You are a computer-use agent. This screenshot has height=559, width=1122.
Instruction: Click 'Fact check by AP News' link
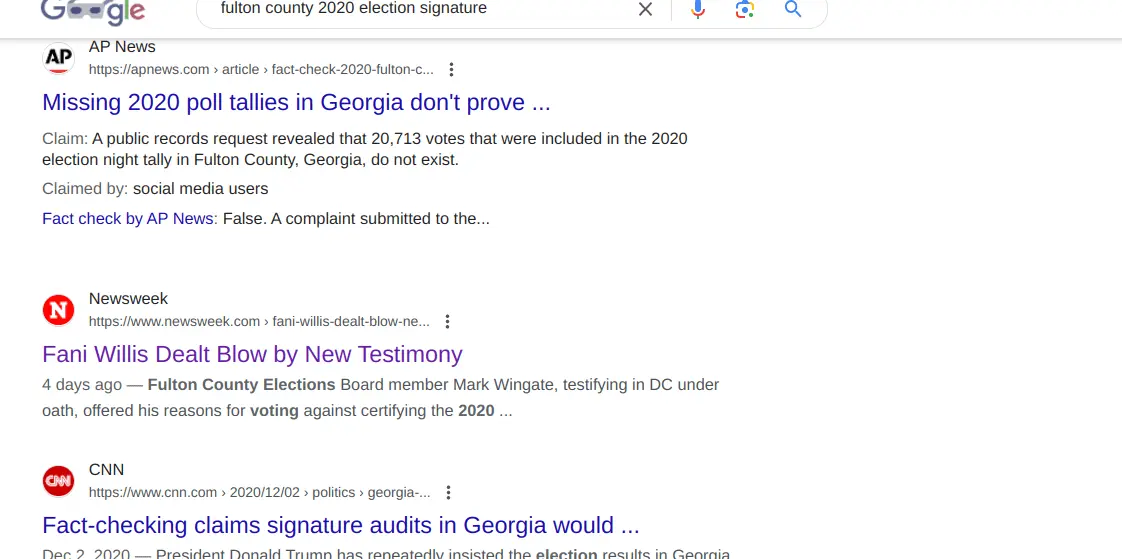point(128,218)
